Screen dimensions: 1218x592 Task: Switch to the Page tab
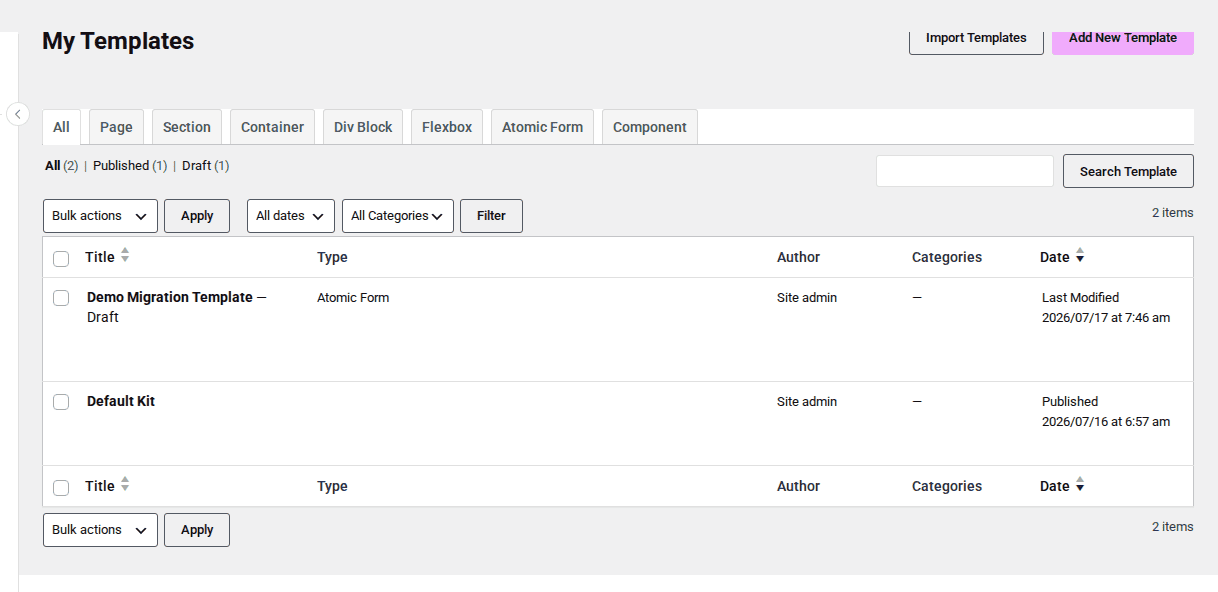pyautogui.click(x=116, y=127)
